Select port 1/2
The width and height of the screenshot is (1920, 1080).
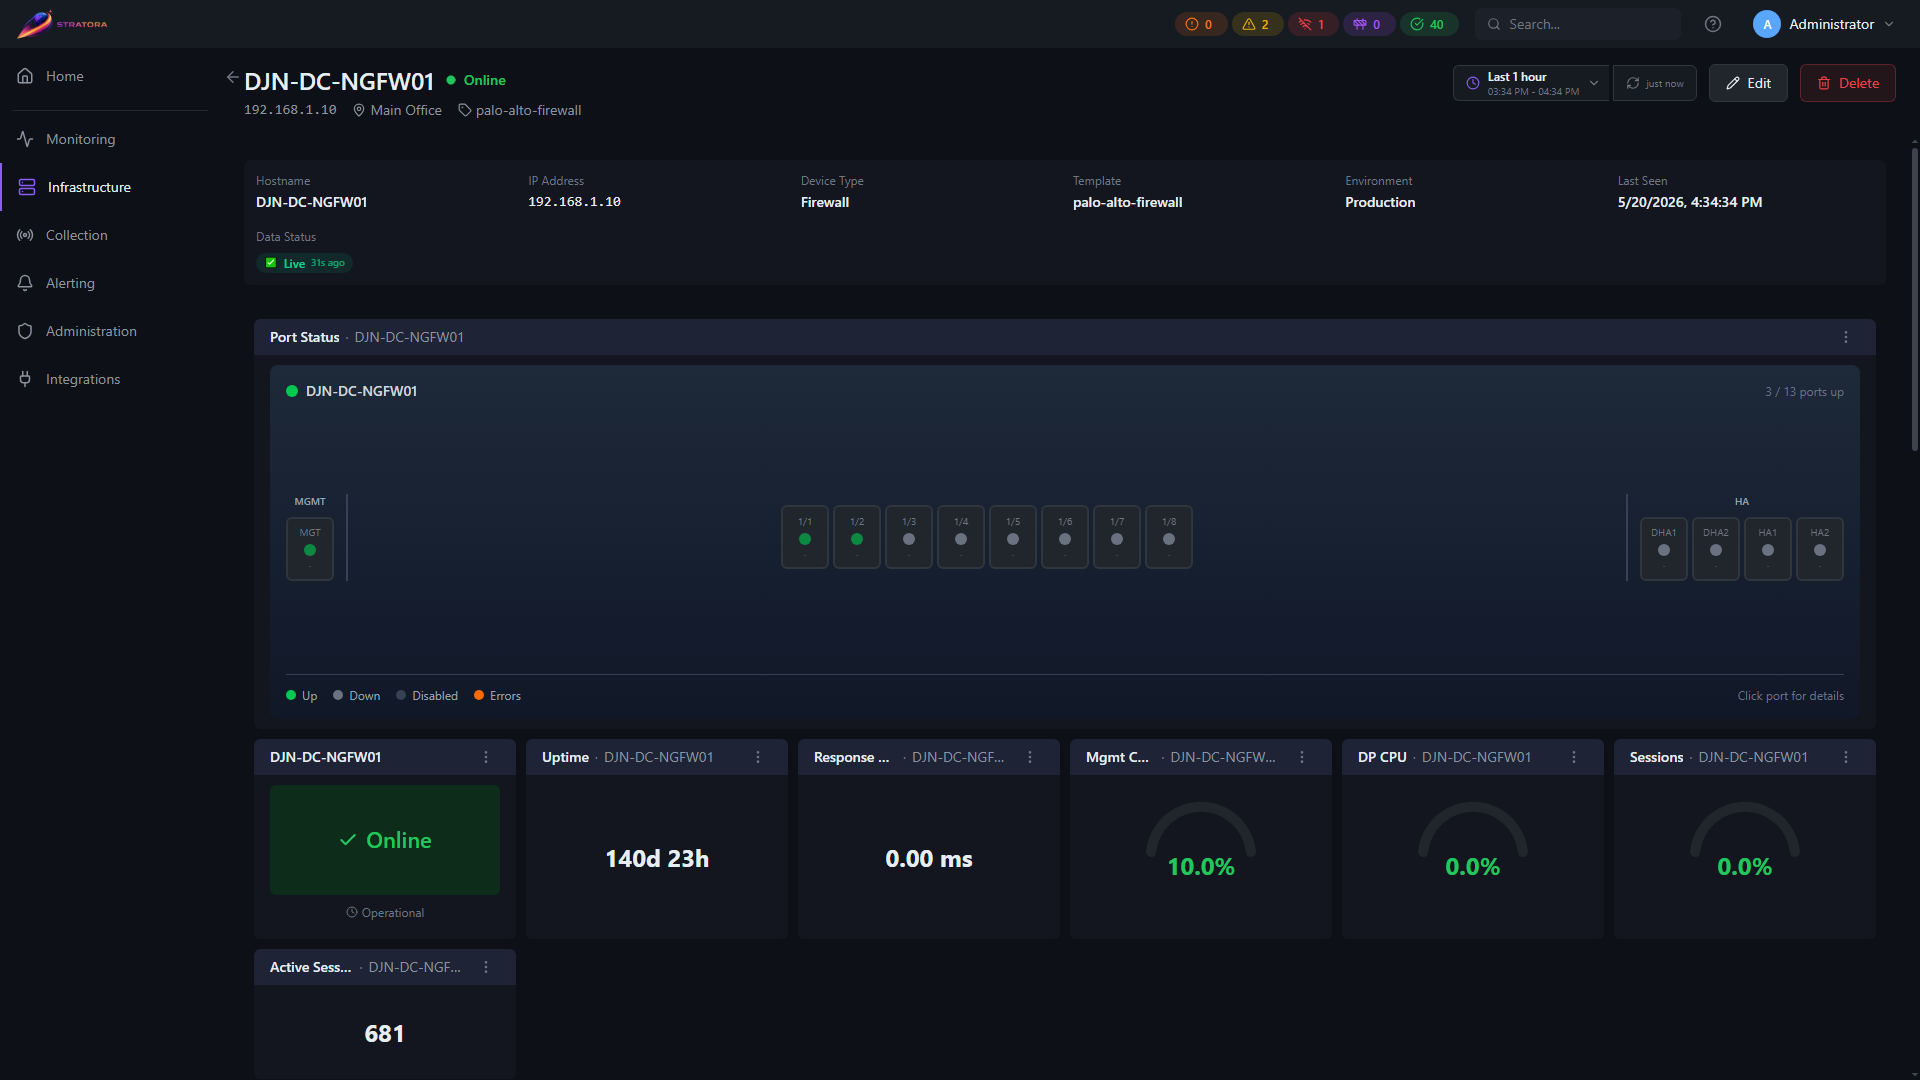click(x=857, y=537)
